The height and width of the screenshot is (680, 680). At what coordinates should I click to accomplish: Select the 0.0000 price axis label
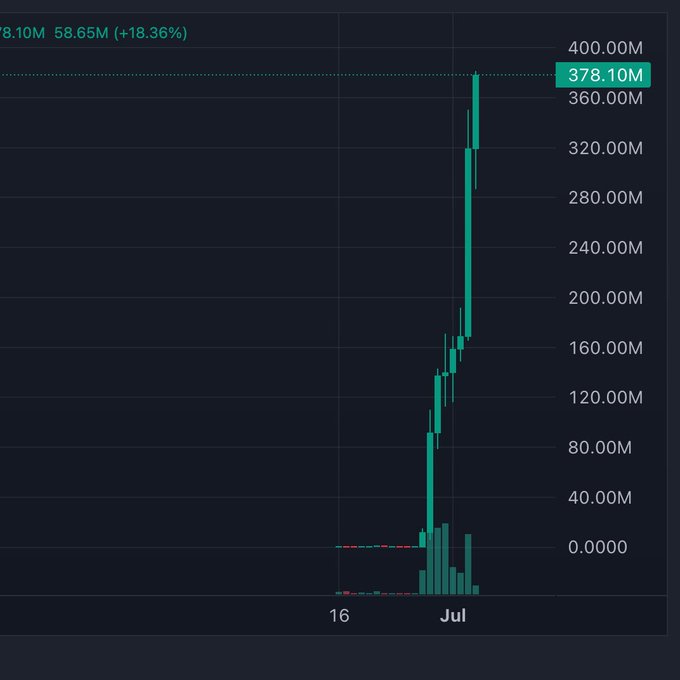click(598, 547)
